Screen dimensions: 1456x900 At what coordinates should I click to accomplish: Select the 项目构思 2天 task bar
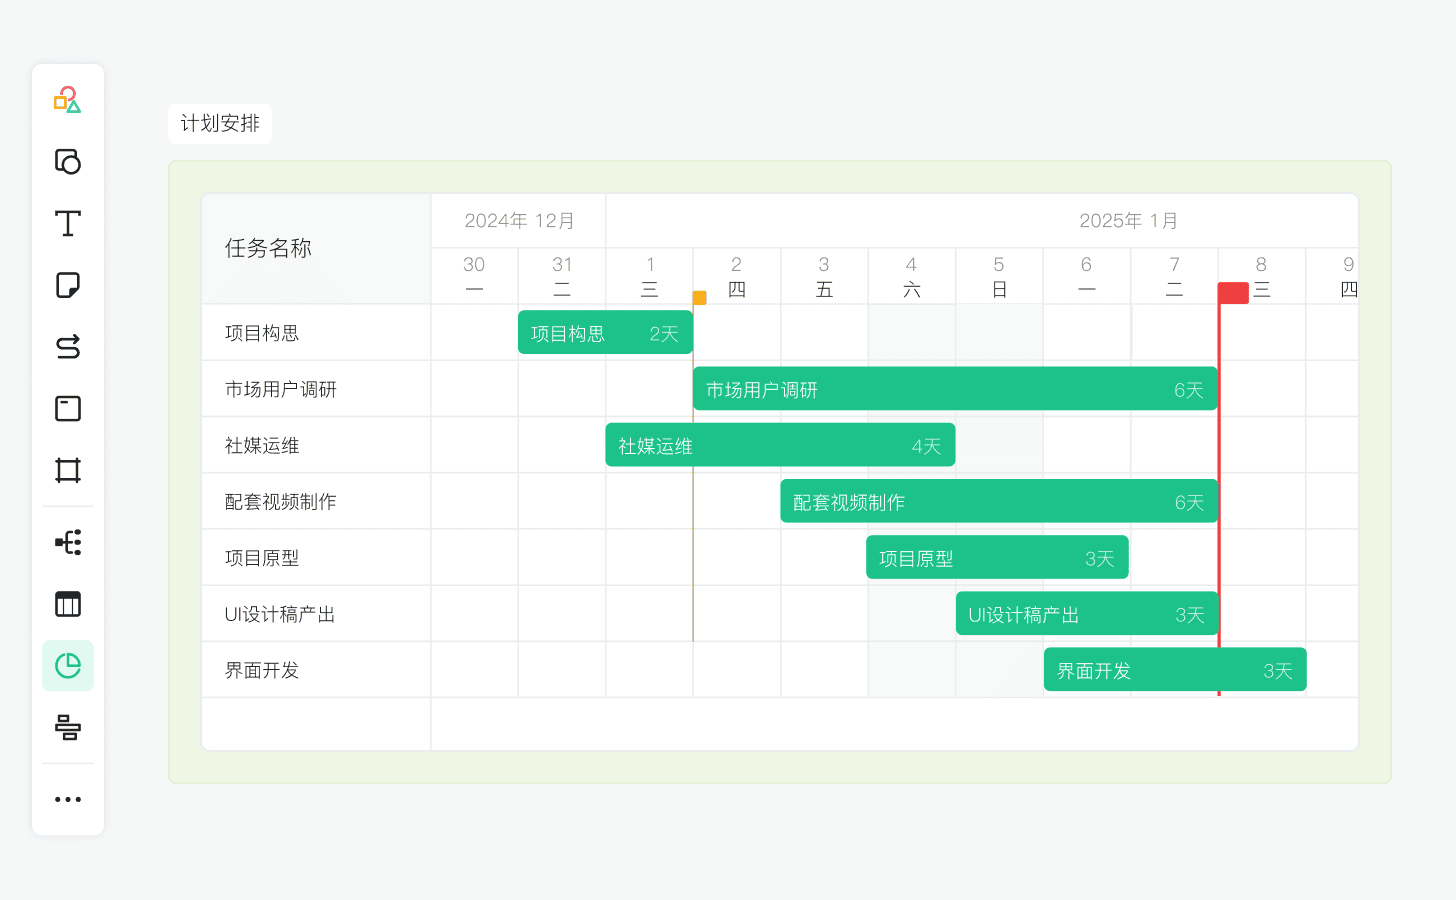pos(604,333)
